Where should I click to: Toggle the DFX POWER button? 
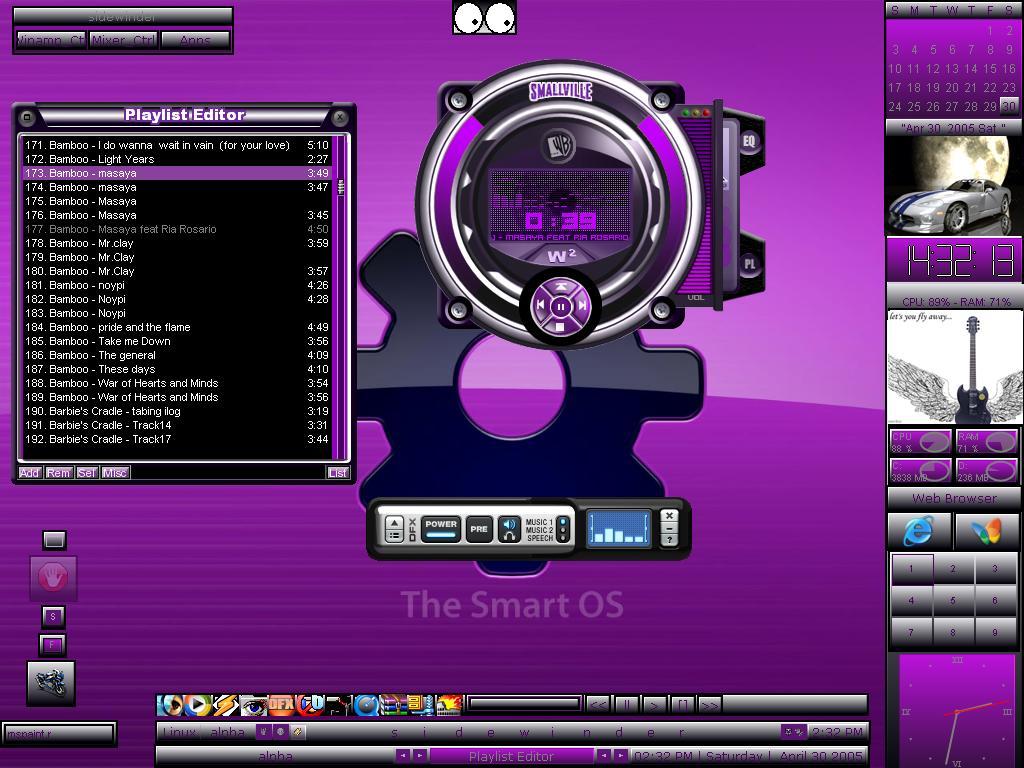441,528
